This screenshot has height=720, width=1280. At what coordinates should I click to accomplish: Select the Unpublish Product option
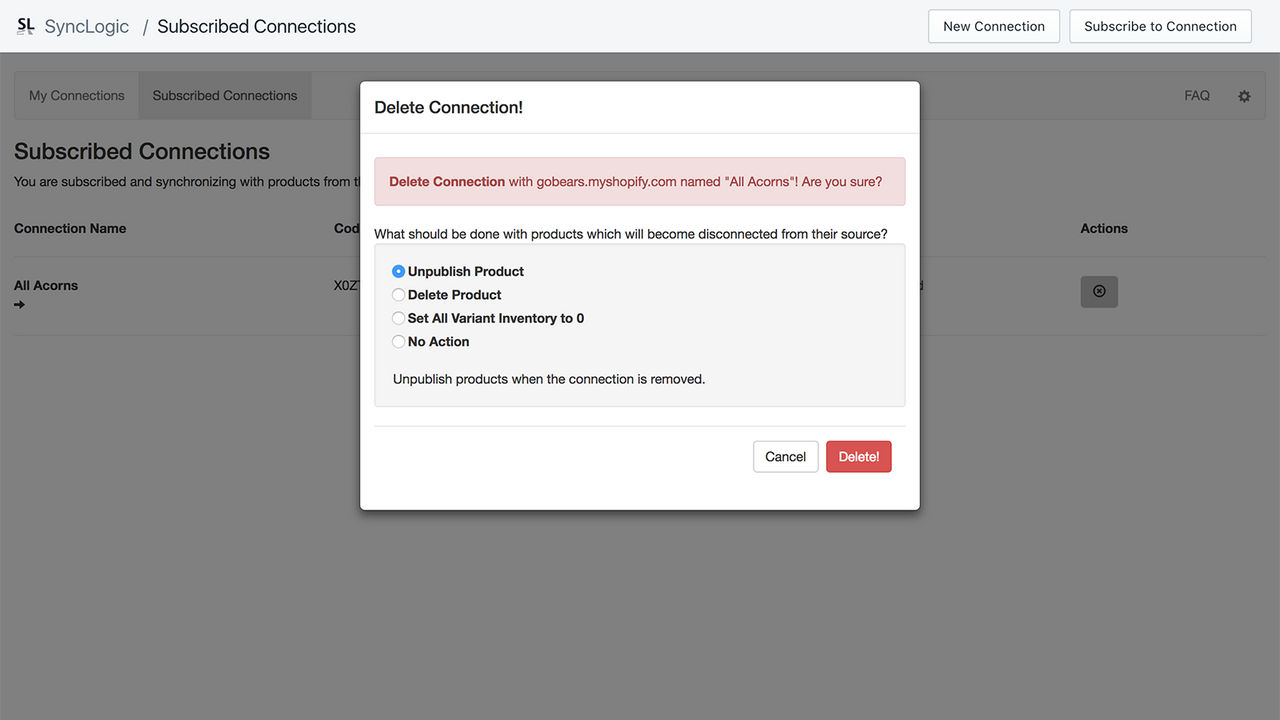click(398, 270)
